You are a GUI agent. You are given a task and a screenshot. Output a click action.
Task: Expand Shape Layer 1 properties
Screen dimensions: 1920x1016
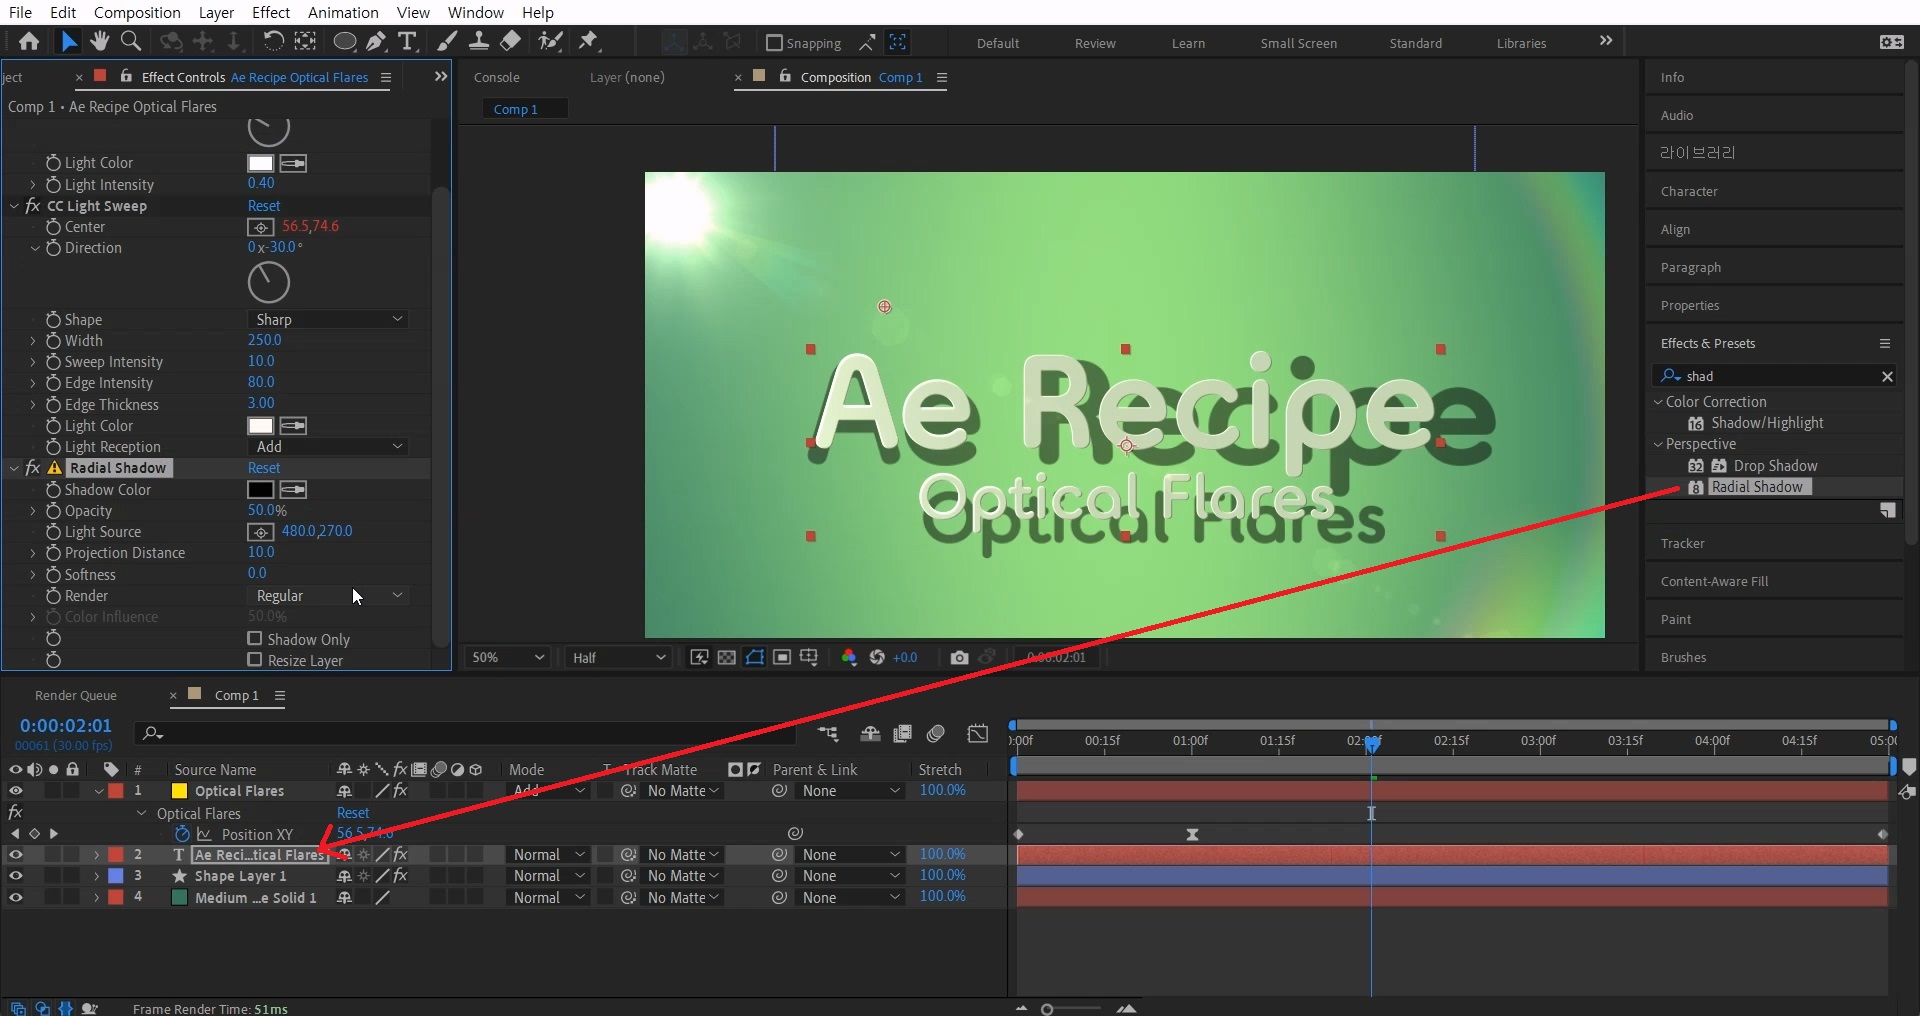pyautogui.click(x=96, y=876)
